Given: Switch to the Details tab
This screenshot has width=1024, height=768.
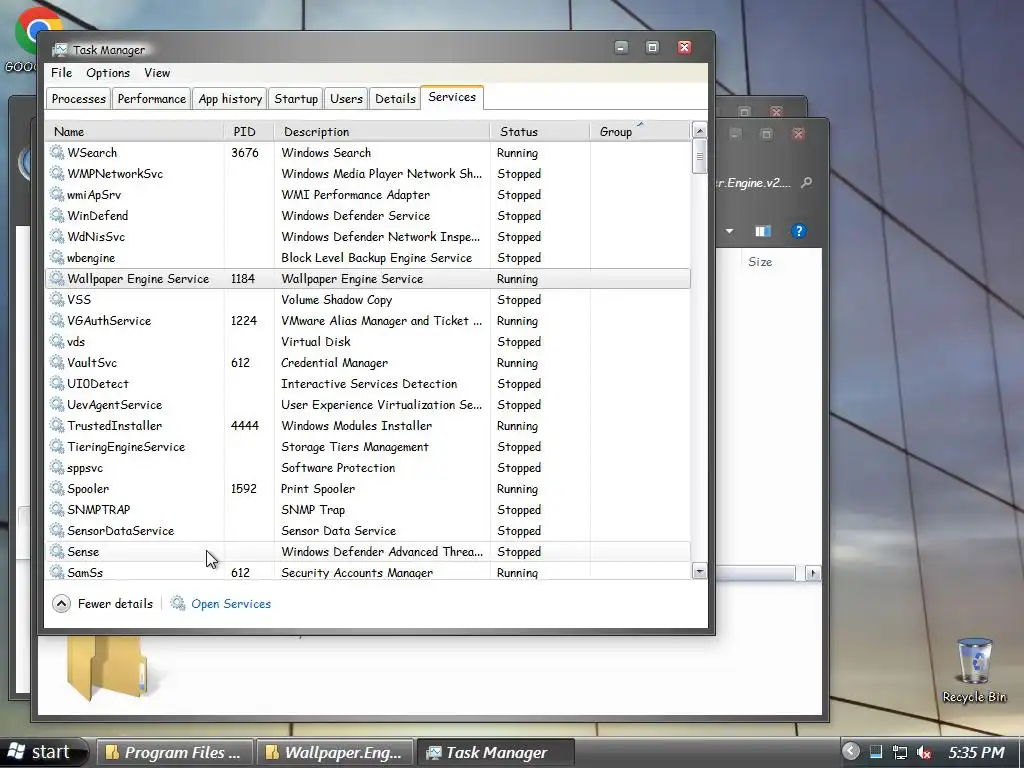Looking at the screenshot, I should [395, 99].
